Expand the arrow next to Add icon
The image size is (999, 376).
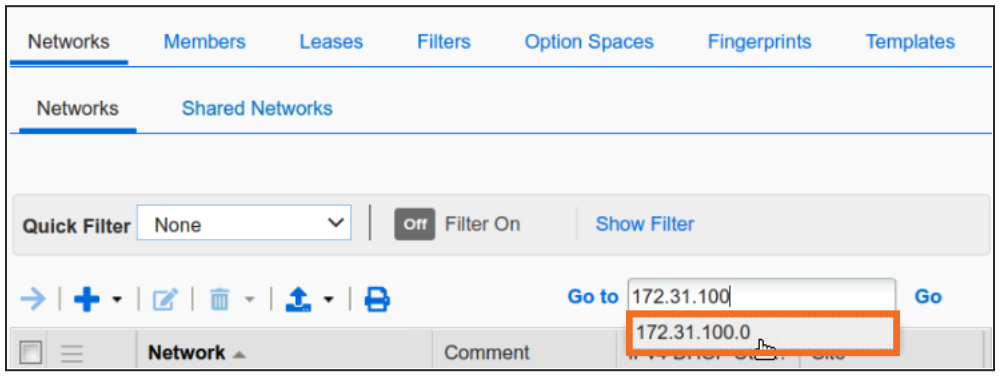pos(117,299)
